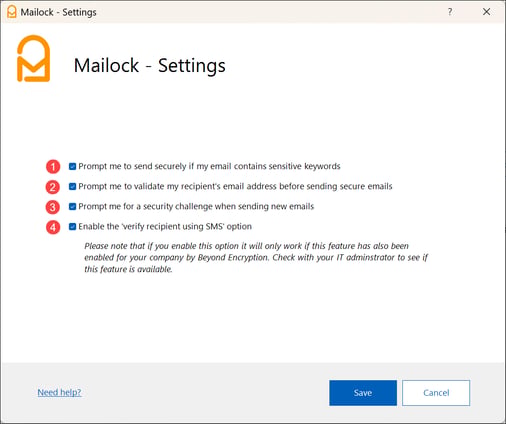
Task: Cancel the settings dialog
Action: click(x=436, y=393)
